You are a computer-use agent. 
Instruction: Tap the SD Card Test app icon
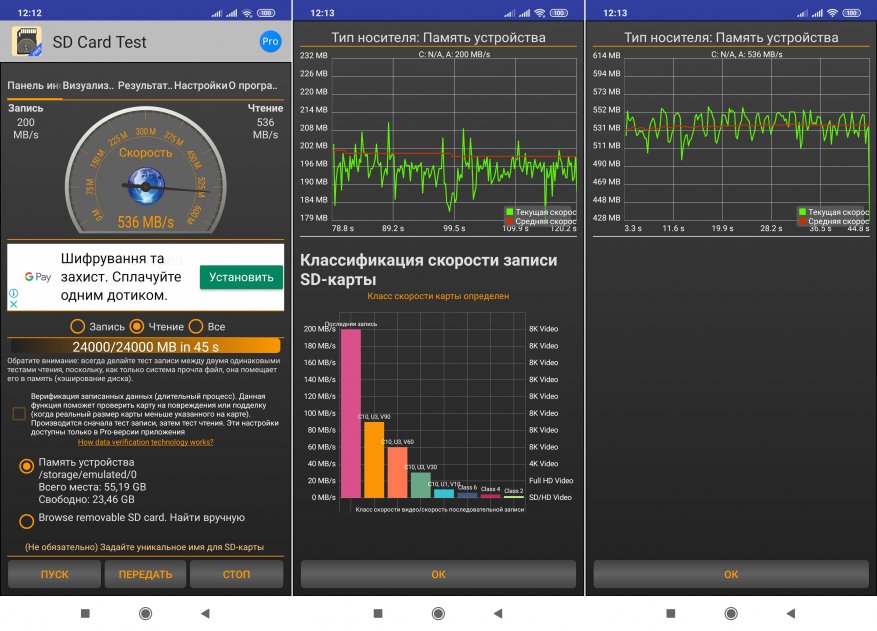click(26, 41)
